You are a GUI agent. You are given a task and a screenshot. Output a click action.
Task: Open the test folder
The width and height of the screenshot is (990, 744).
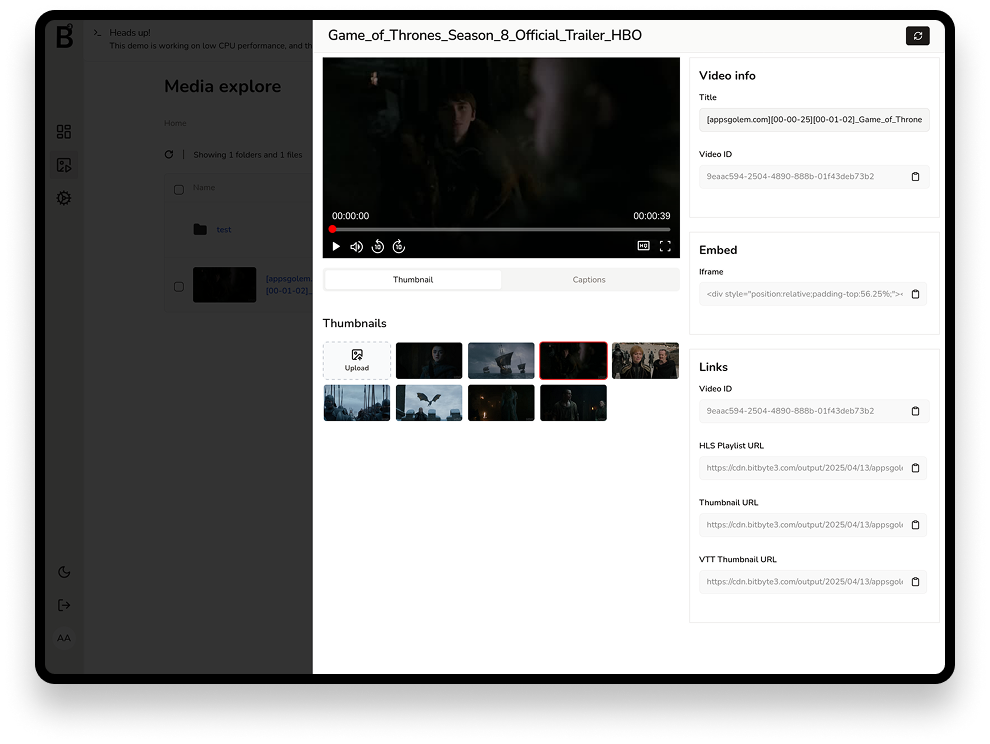click(223, 229)
